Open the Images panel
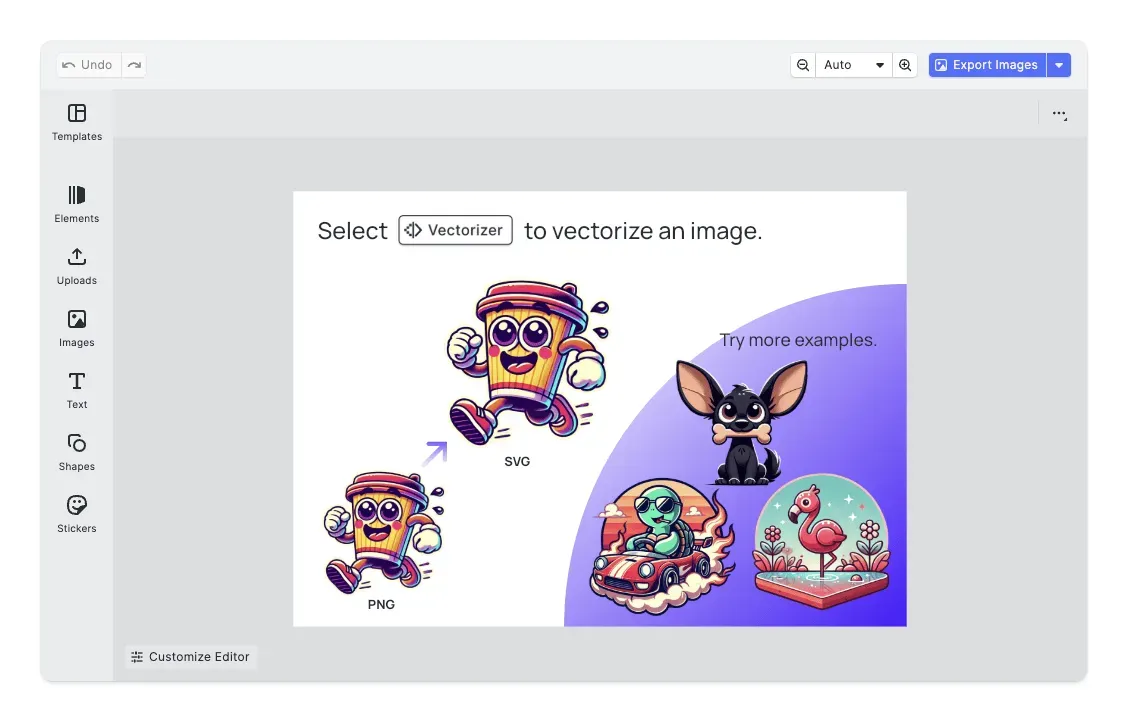1128x722 pixels. coord(76,328)
